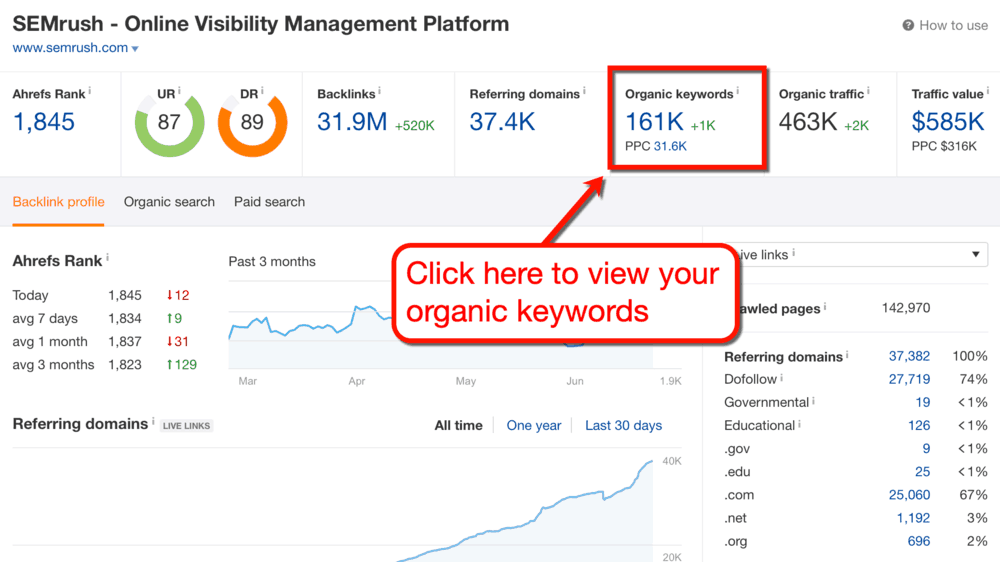Click the info icon beside Organic traffic
The height and width of the screenshot is (562, 1000).
coord(868,91)
